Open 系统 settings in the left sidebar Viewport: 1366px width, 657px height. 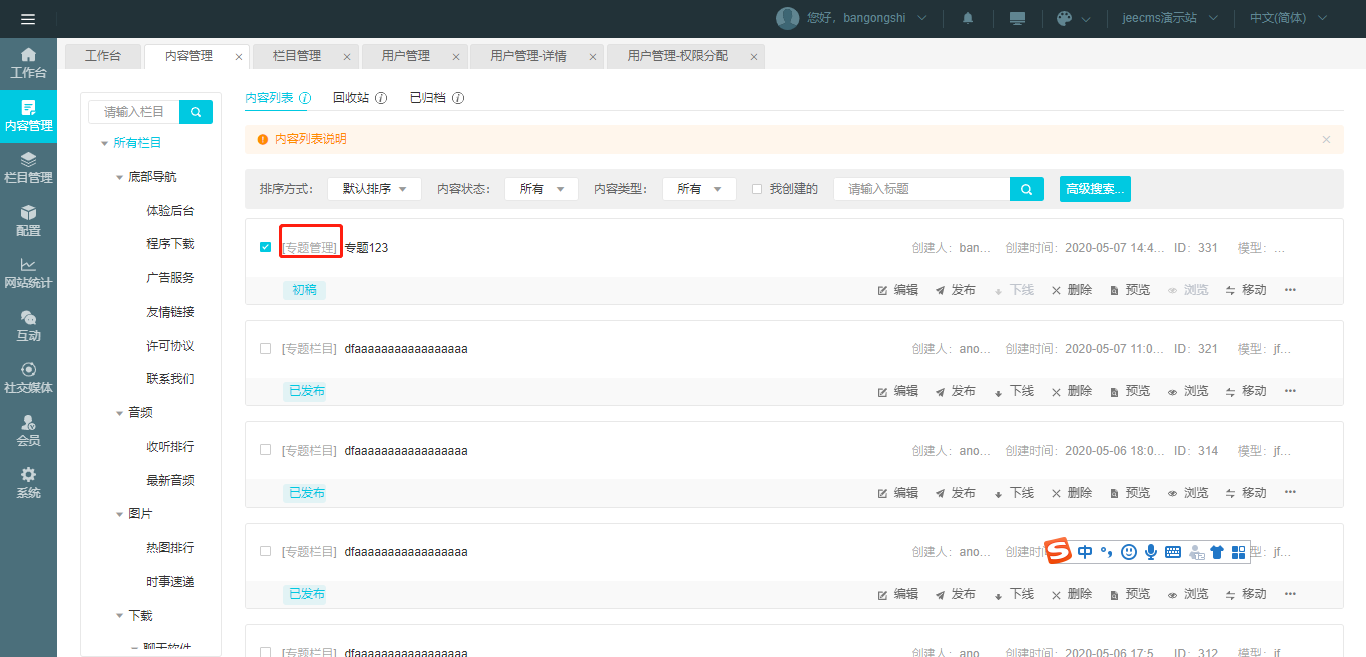pyautogui.click(x=28, y=483)
